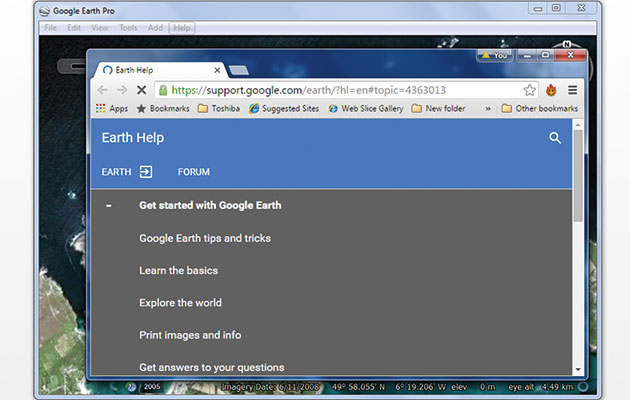The width and height of the screenshot is (630, 400).
Task: Click the new tab button
Action: pos(239,71)
